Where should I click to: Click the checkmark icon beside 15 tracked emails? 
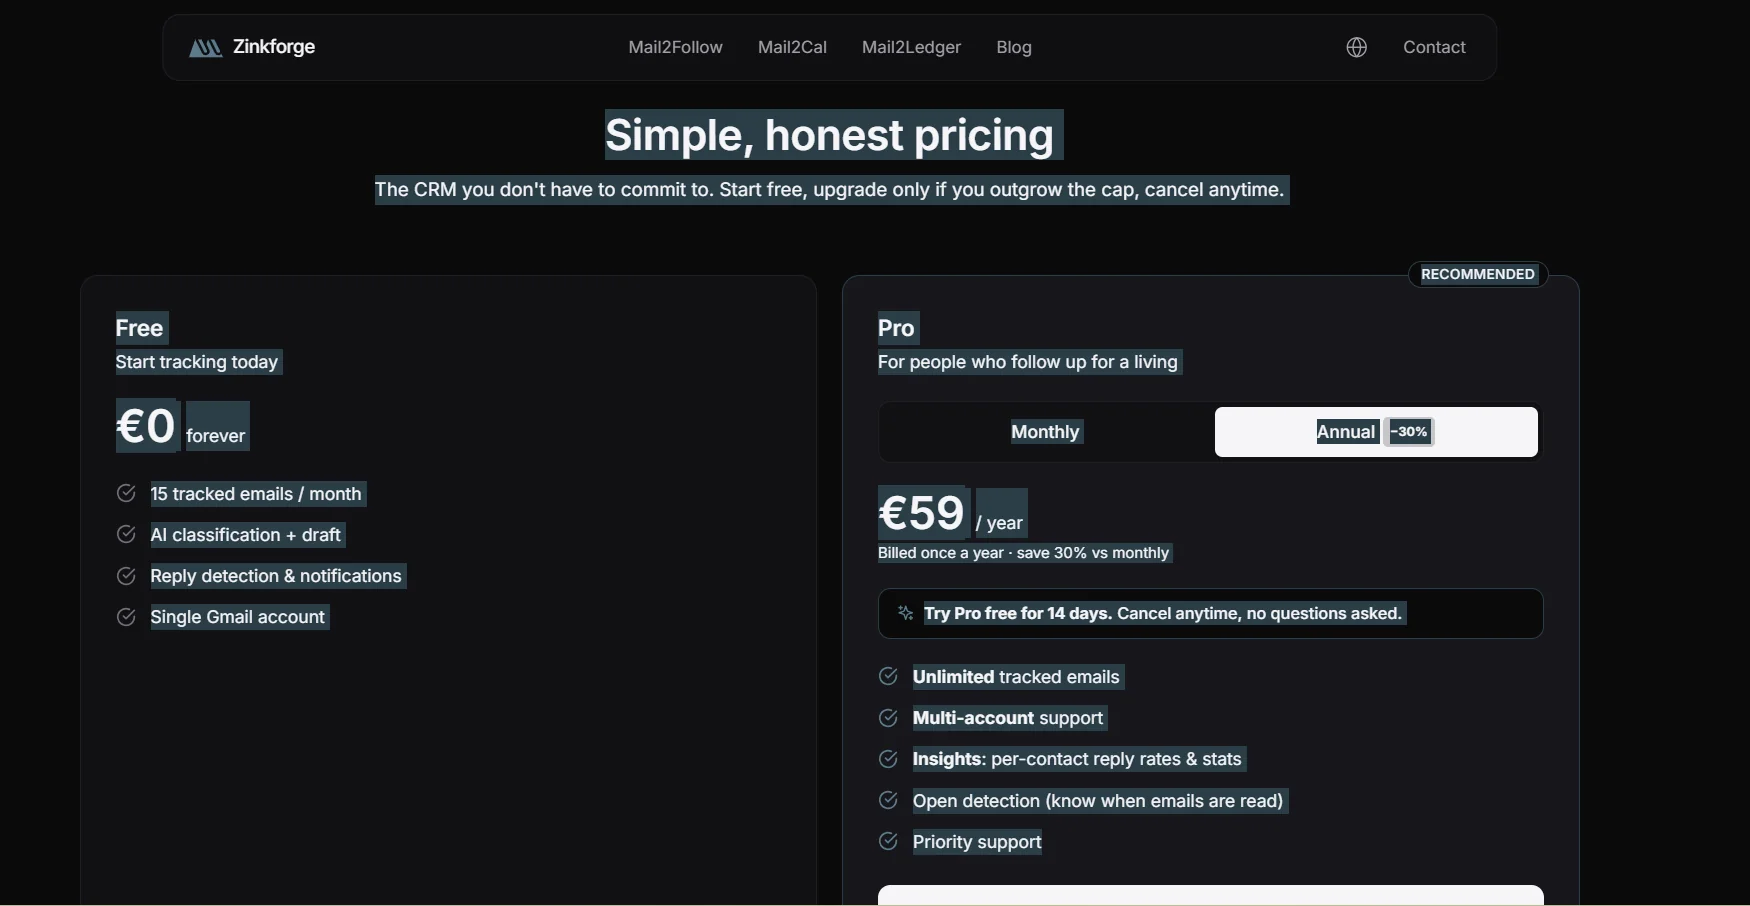[126, 493]
